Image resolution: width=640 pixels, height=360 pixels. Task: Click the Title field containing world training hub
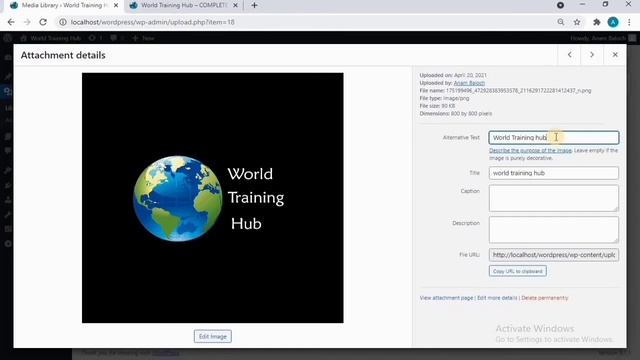[x=553, y=173]
